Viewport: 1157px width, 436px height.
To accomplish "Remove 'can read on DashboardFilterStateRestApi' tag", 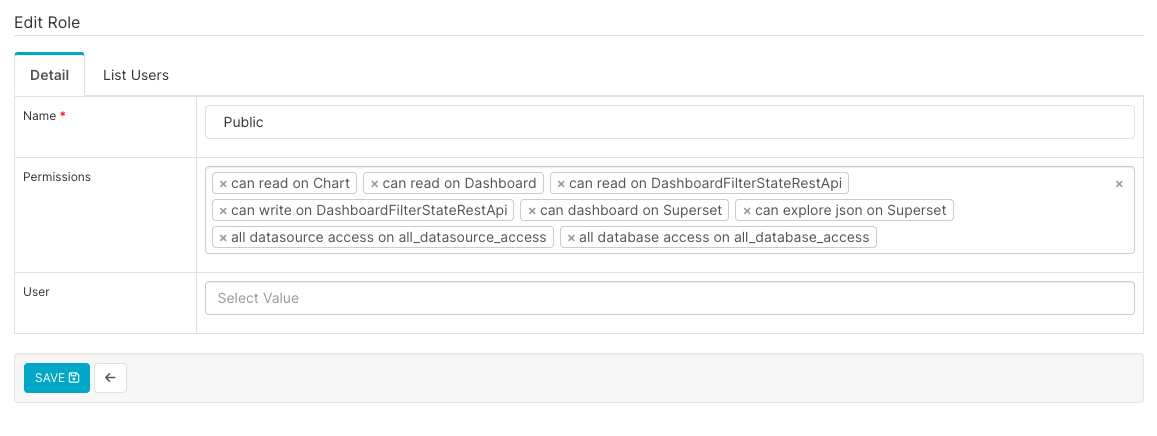I will [561, 184].
